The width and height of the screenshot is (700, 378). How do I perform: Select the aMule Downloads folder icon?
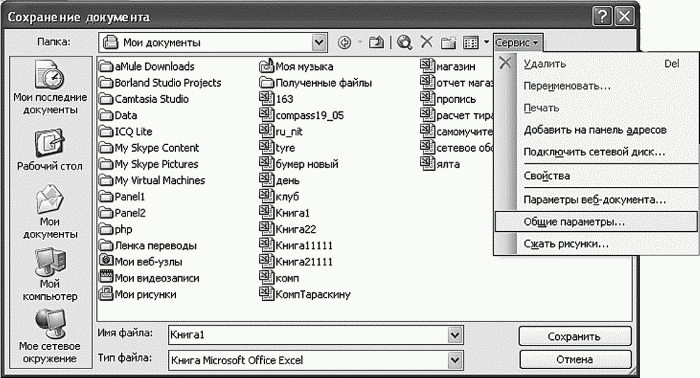coord(106,66)
